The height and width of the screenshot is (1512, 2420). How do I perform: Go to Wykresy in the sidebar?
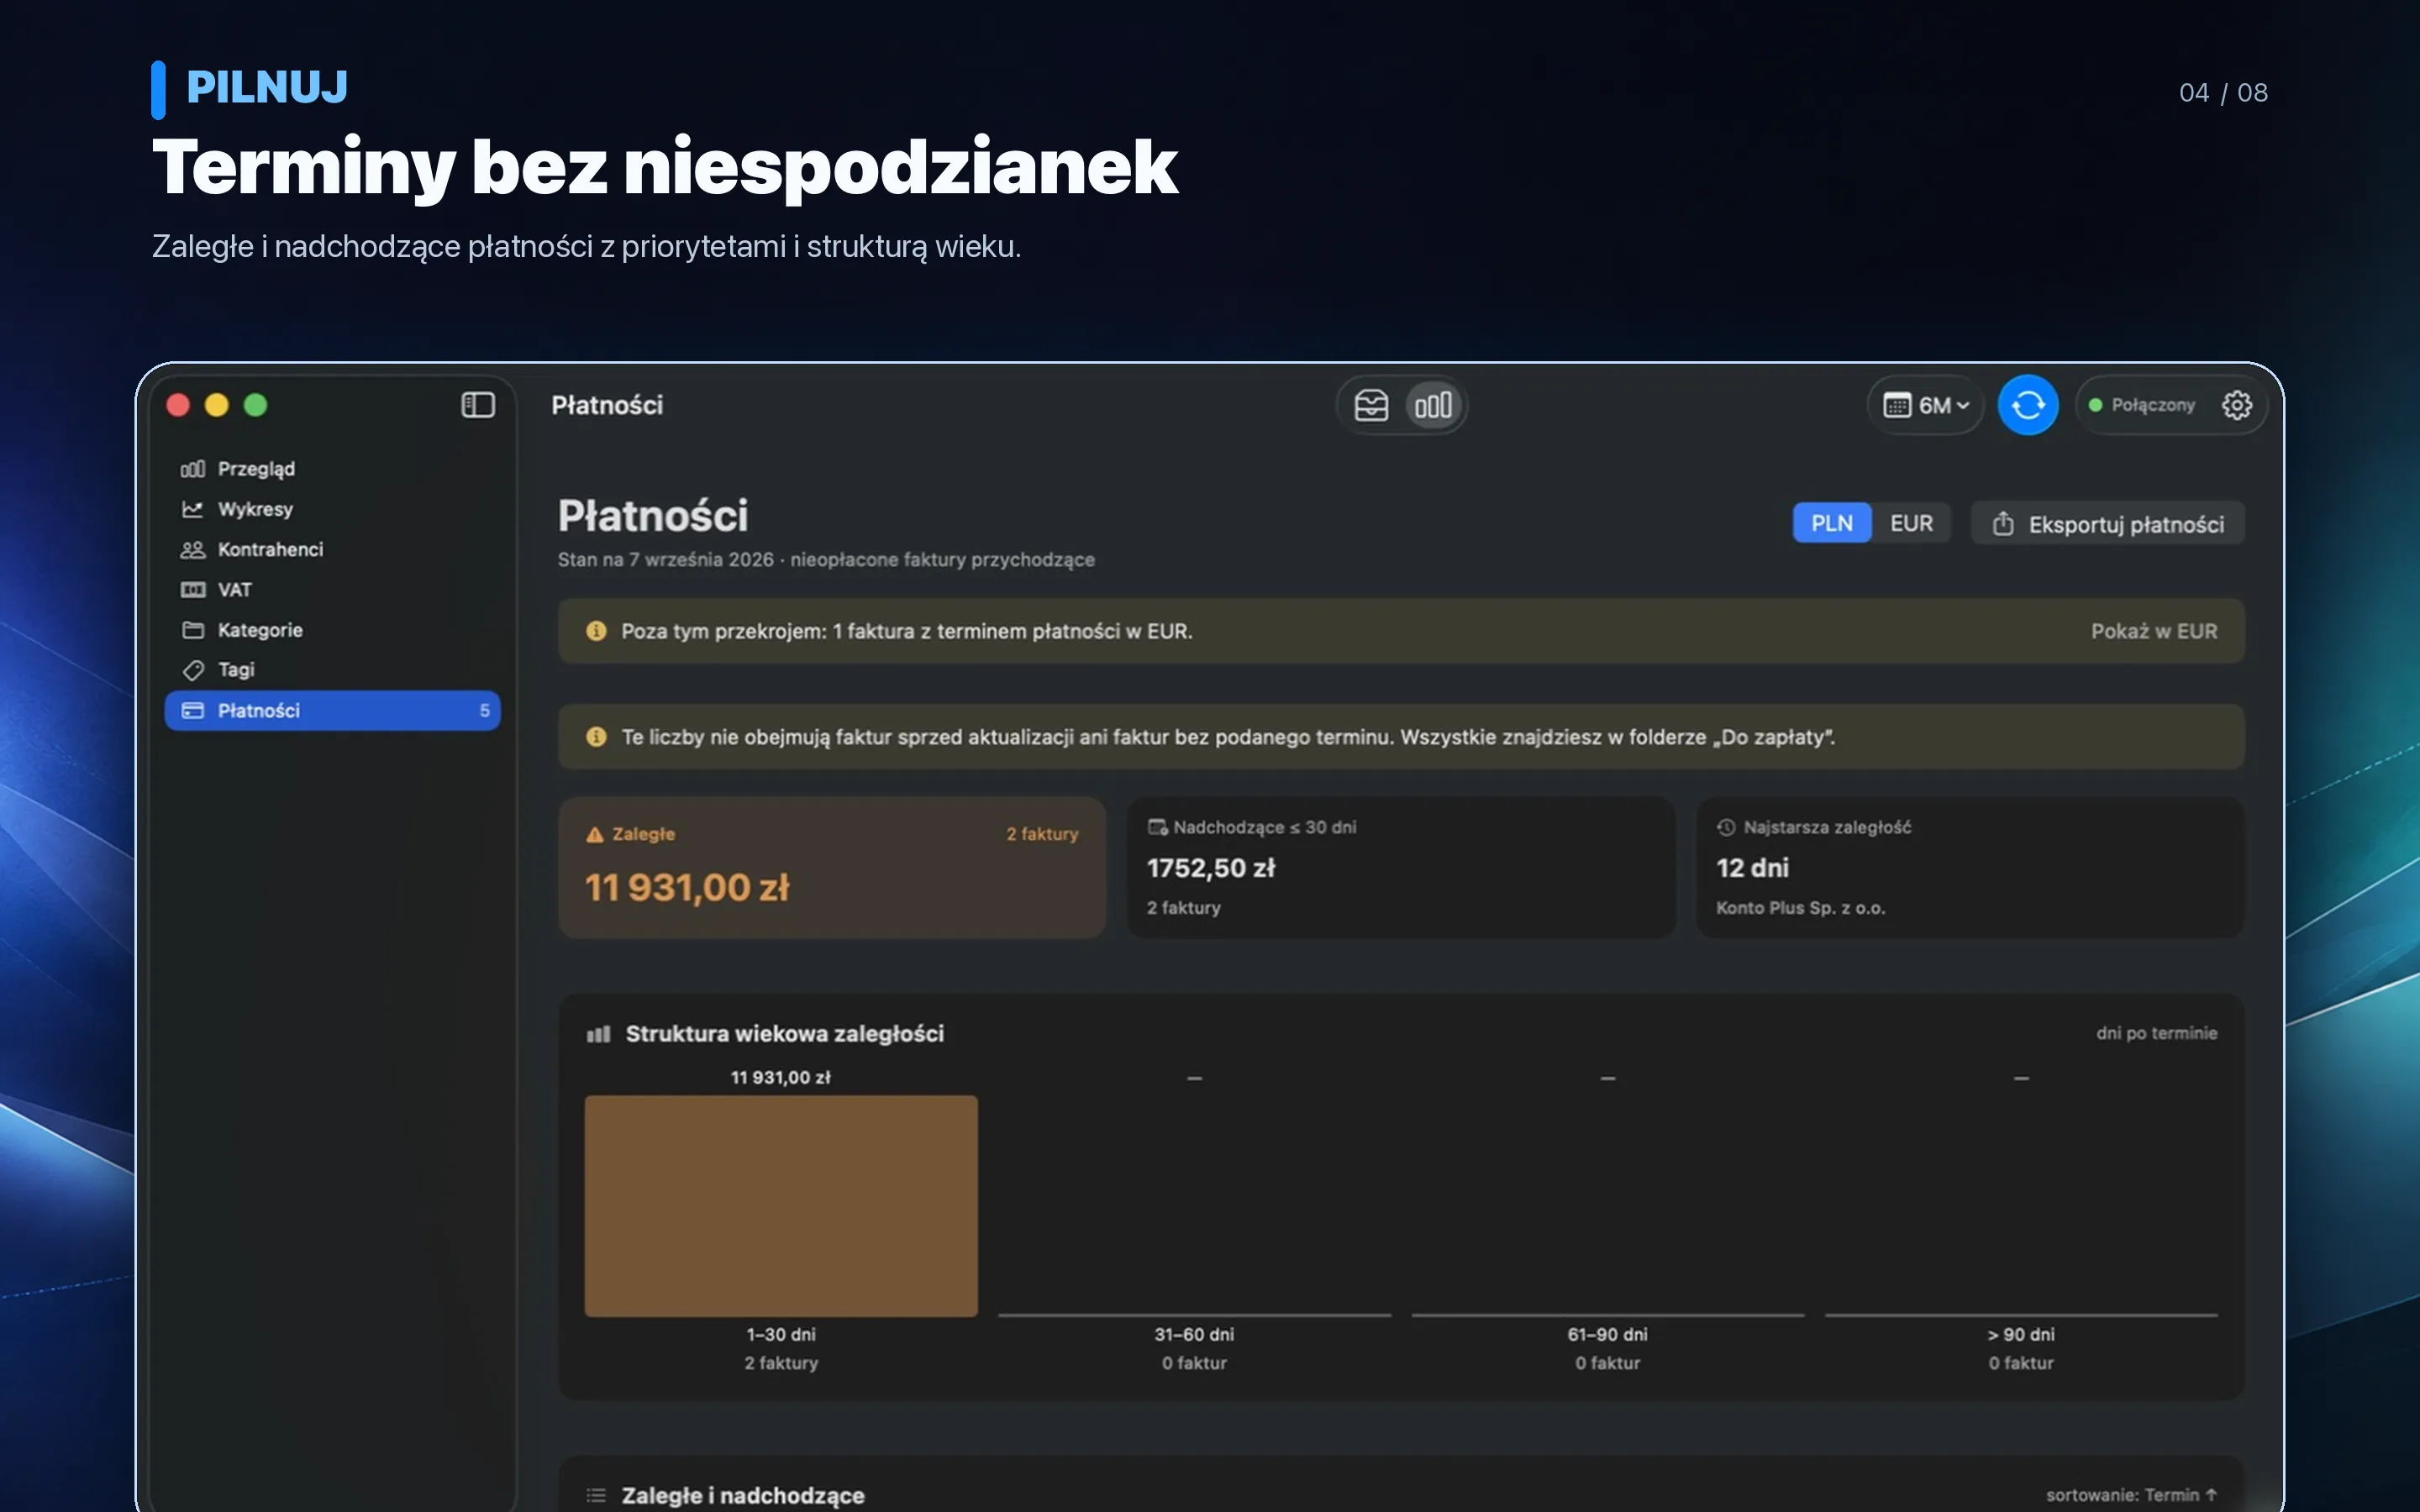click(x=332, y=509)
